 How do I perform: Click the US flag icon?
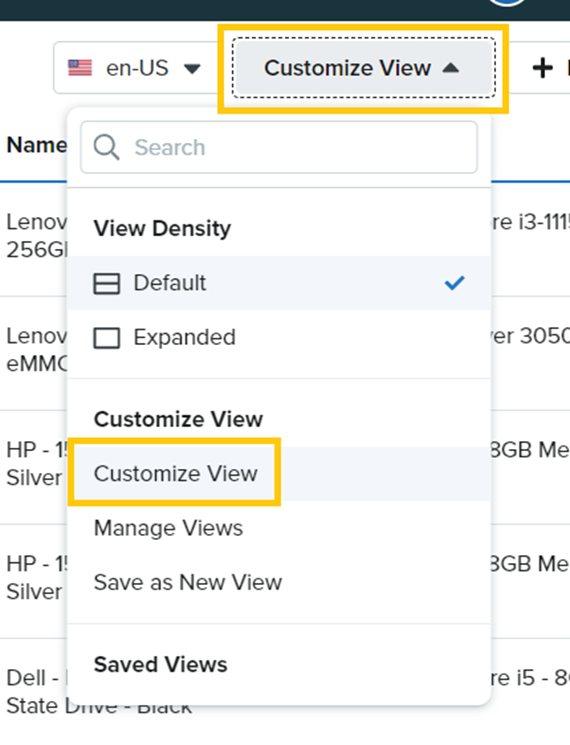click(80, 68)
